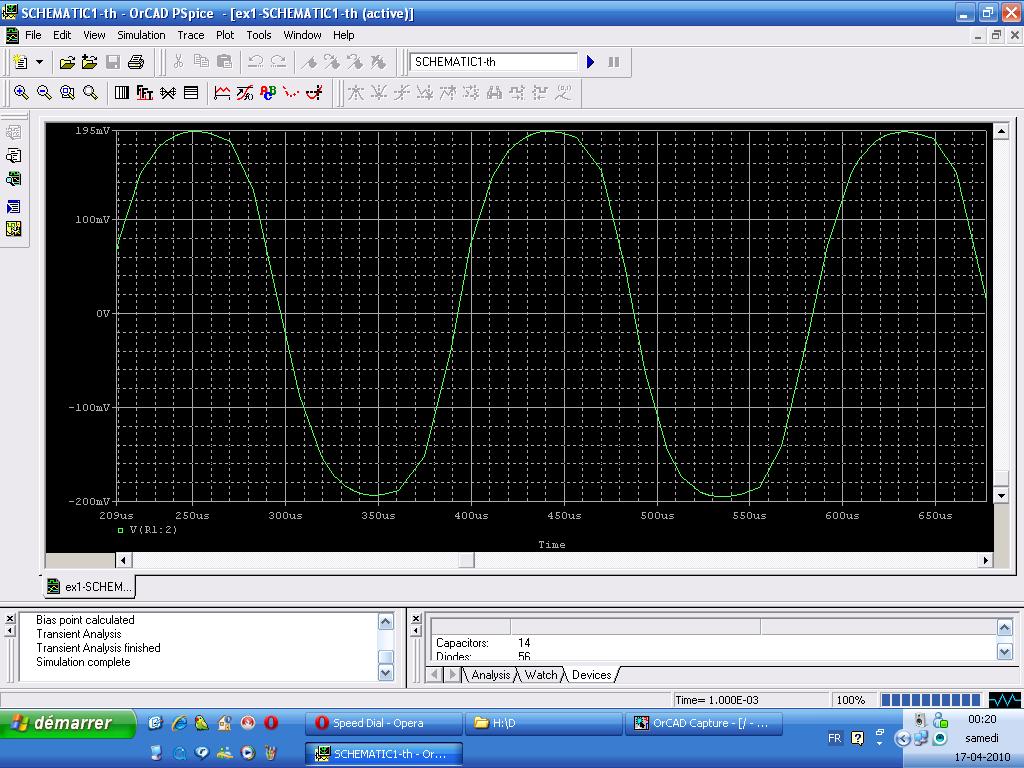Click the Open file folder icon

[x=67, y=62]
